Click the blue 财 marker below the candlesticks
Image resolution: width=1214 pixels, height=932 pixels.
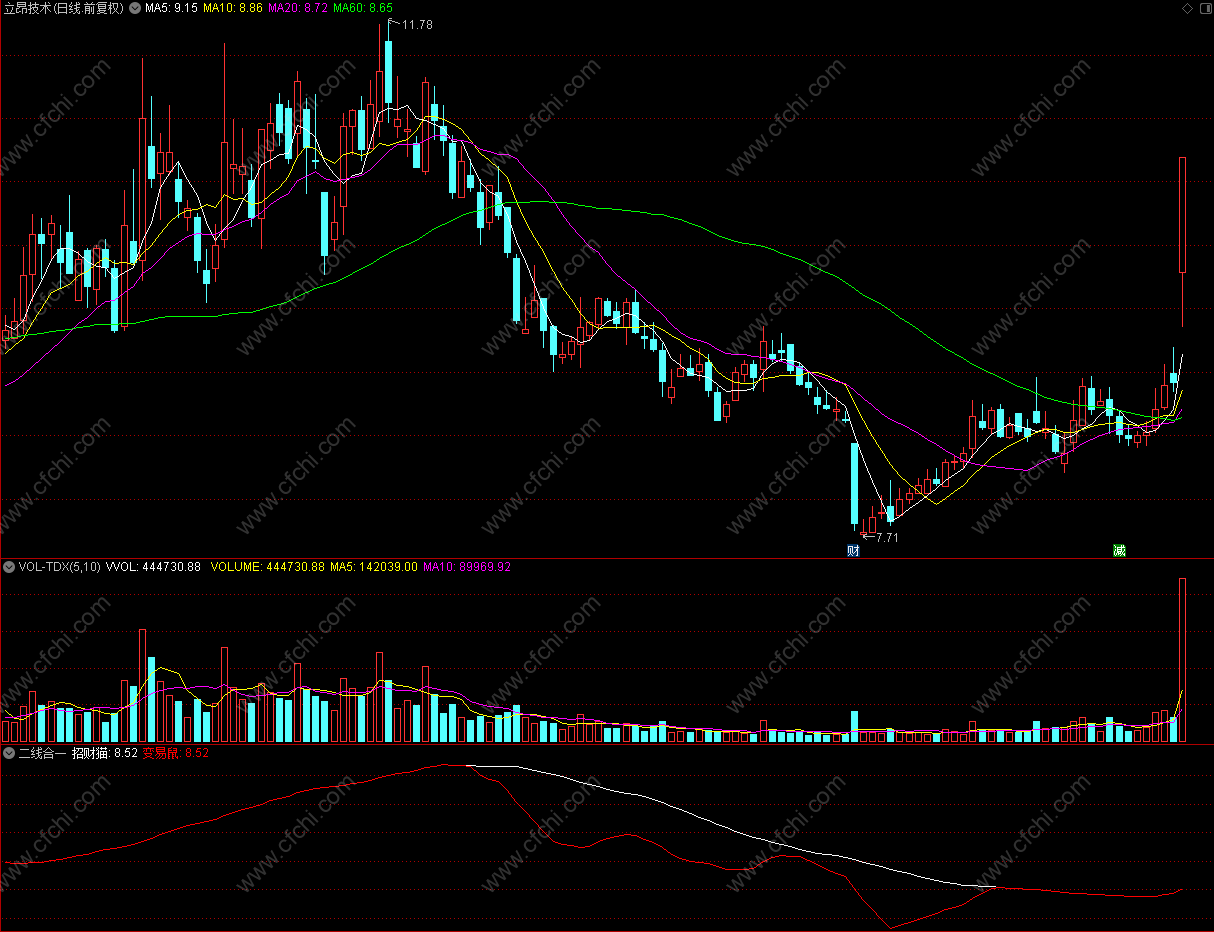854,550
